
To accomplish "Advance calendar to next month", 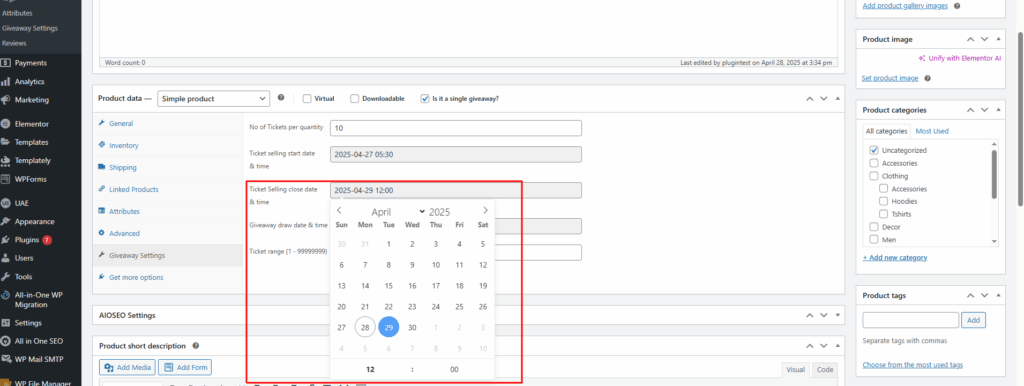I will (x=485, y=210).
